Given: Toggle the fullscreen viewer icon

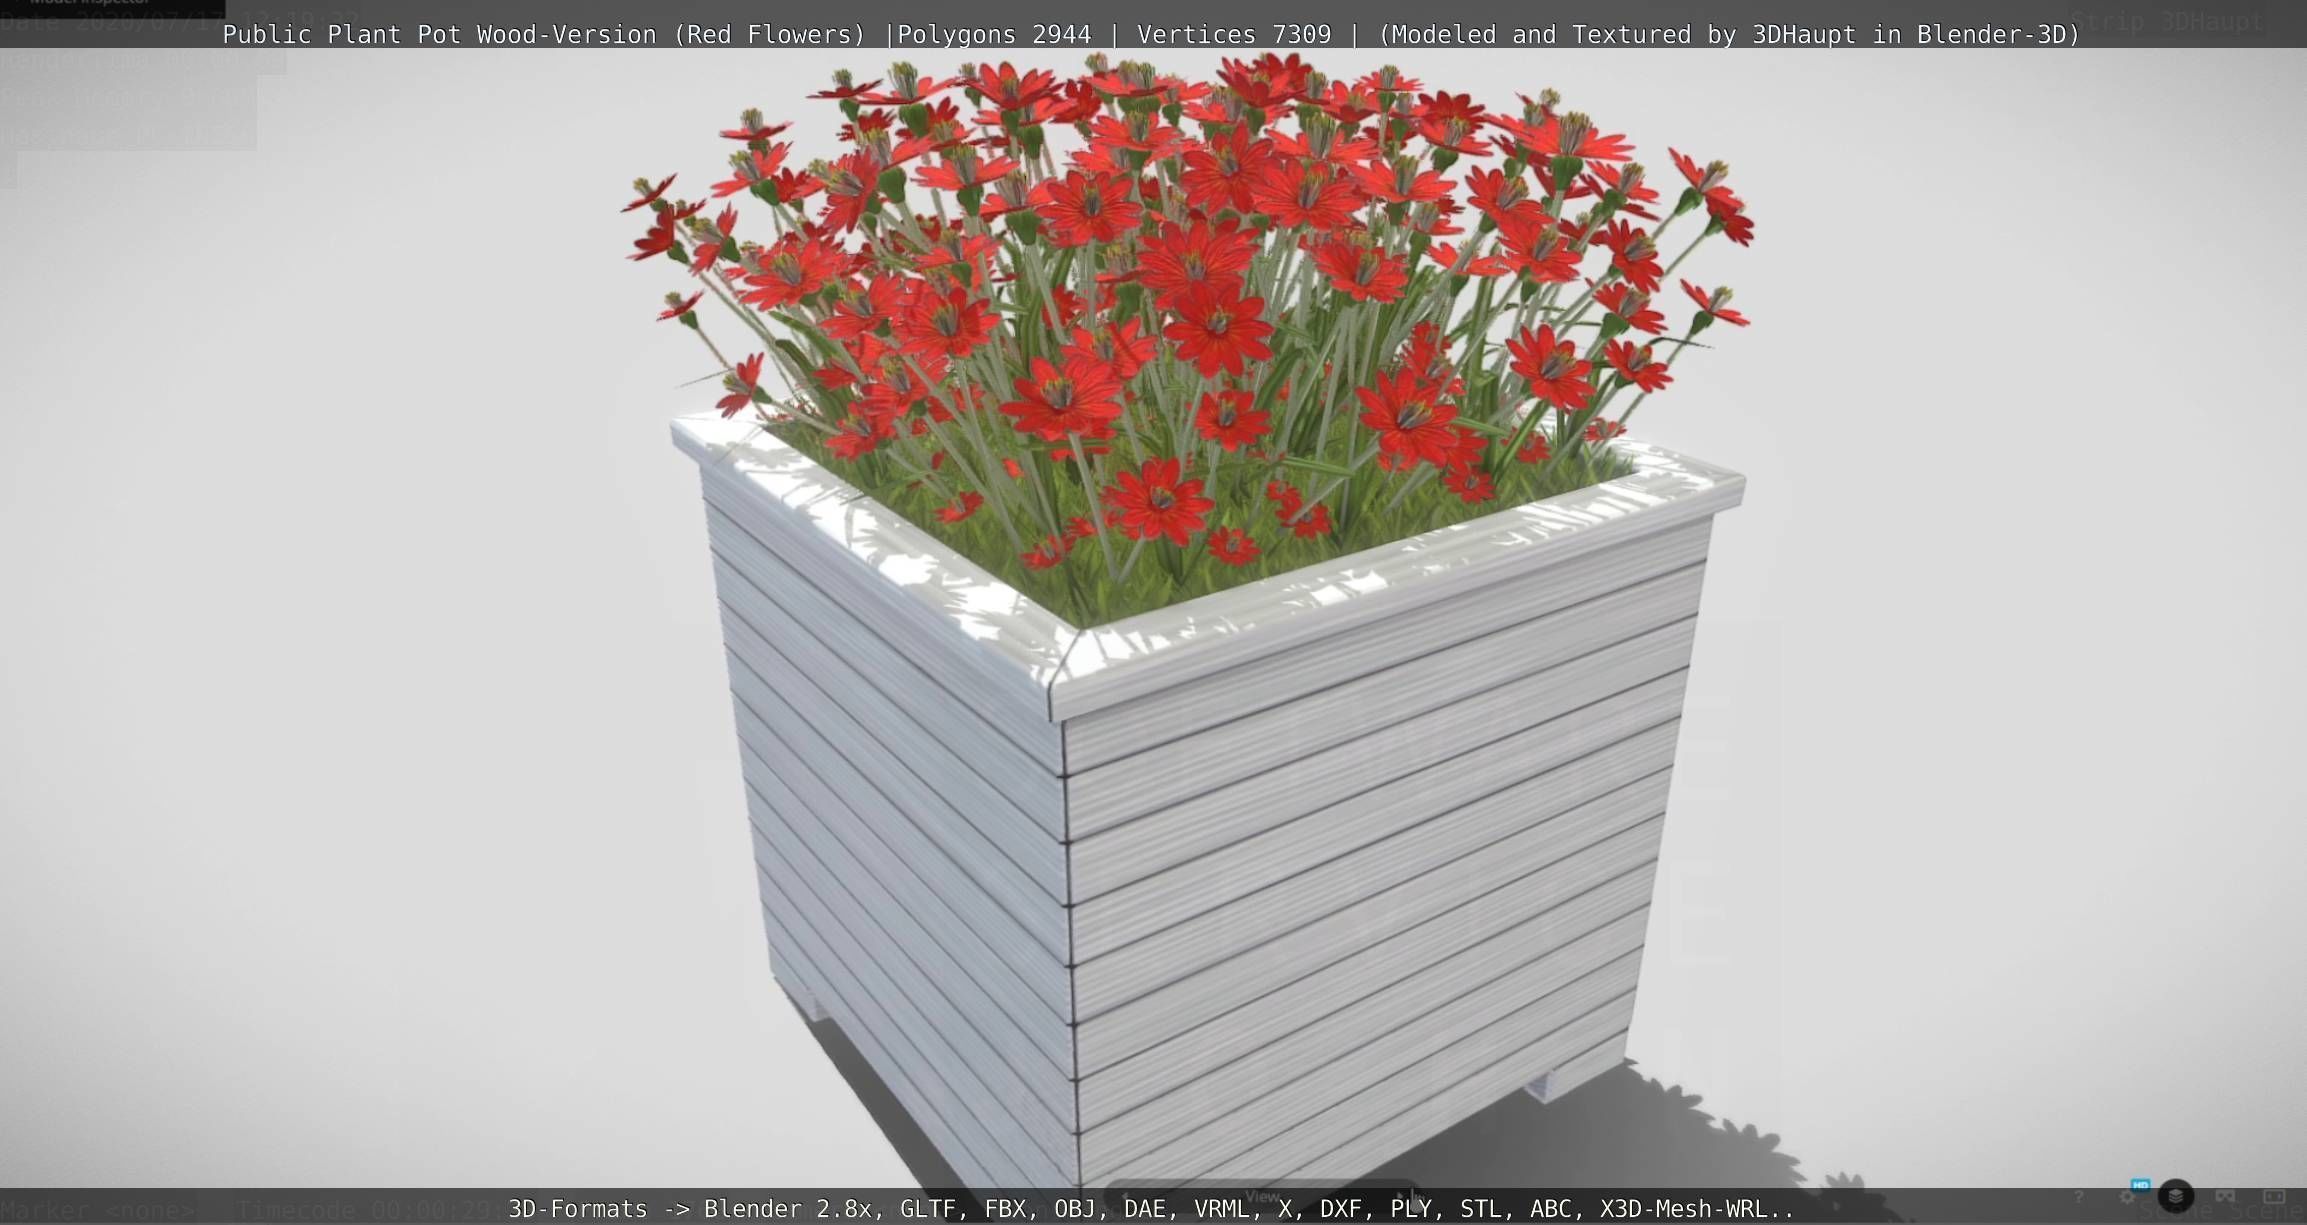Looking at the screenshot, I should click(x=2274, y=1196).
